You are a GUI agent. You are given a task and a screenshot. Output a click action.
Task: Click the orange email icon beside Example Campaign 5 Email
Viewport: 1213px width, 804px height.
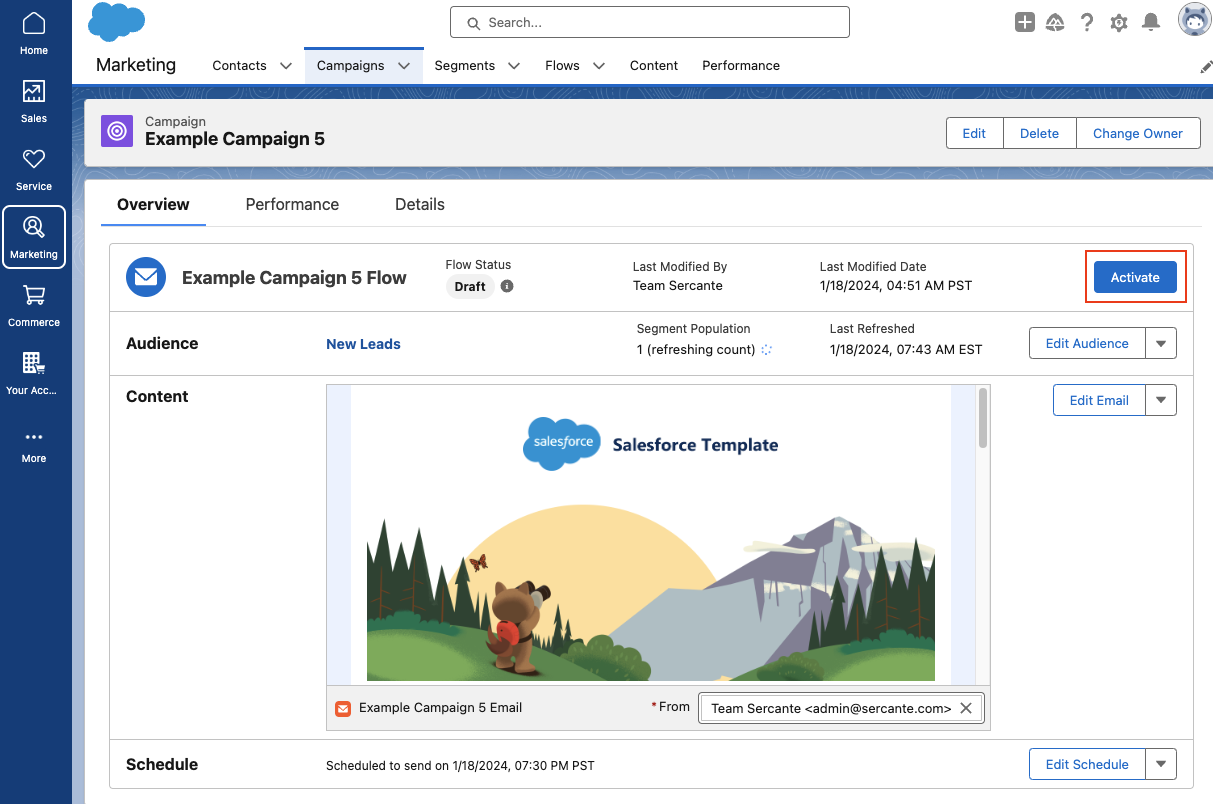pos(343,708)
